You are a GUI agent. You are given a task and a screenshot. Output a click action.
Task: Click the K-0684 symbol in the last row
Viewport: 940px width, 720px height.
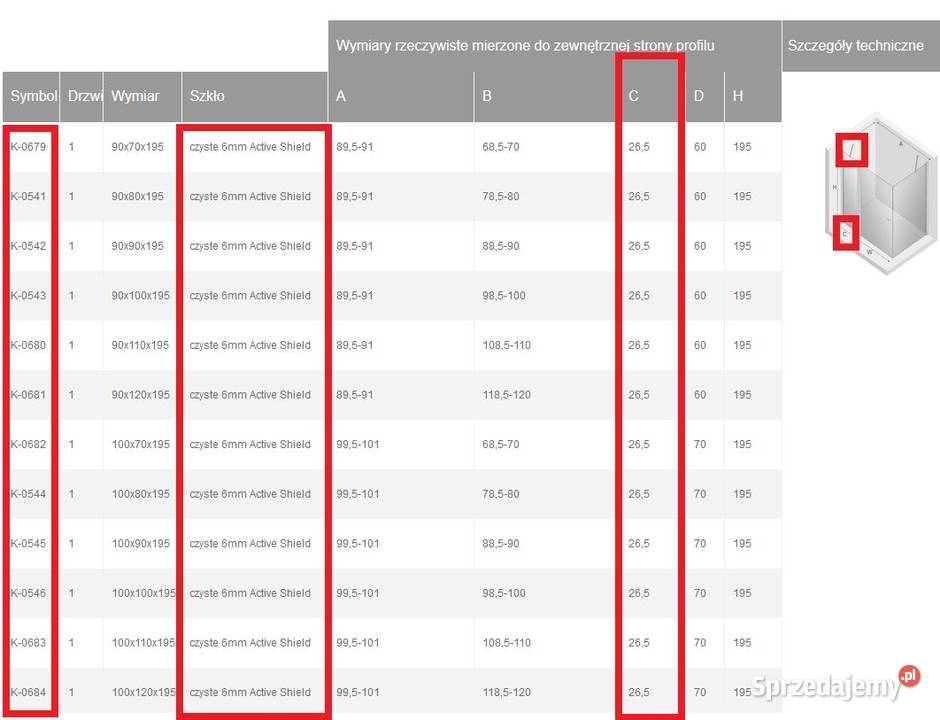pyautogui.click(x=29, y=692)
